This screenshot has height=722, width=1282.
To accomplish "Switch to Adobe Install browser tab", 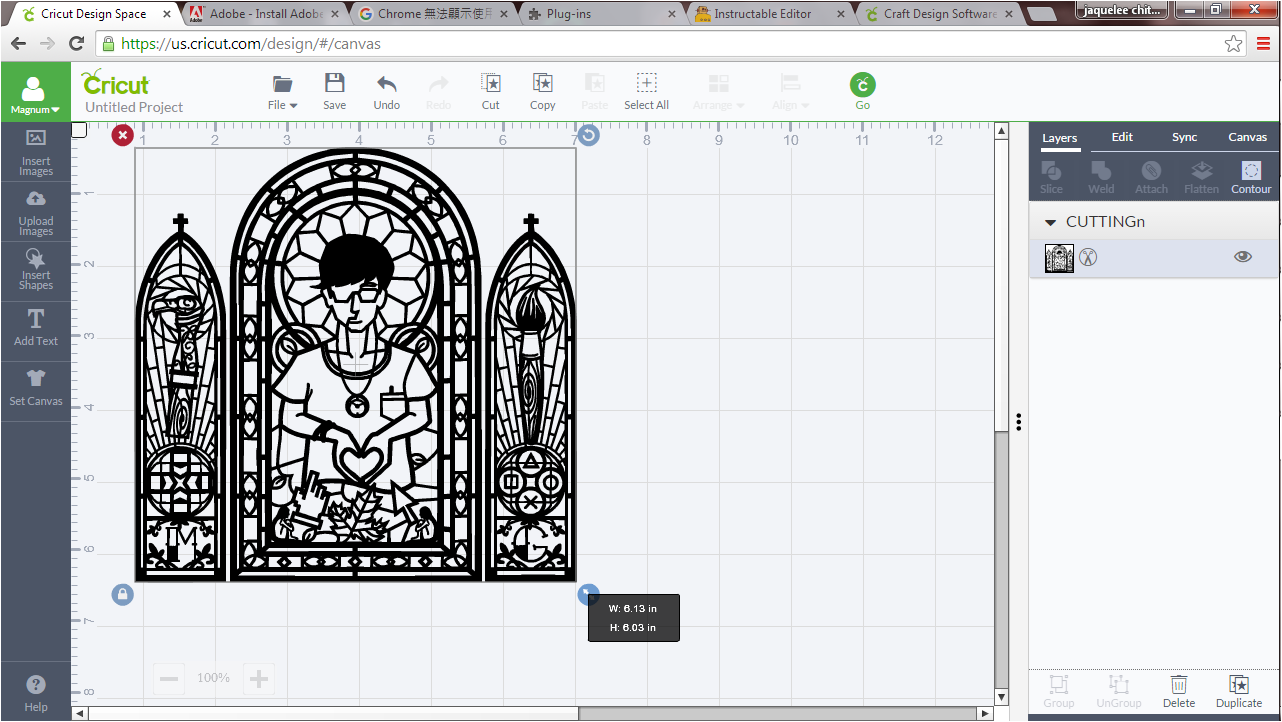I will tap(265, 14).
